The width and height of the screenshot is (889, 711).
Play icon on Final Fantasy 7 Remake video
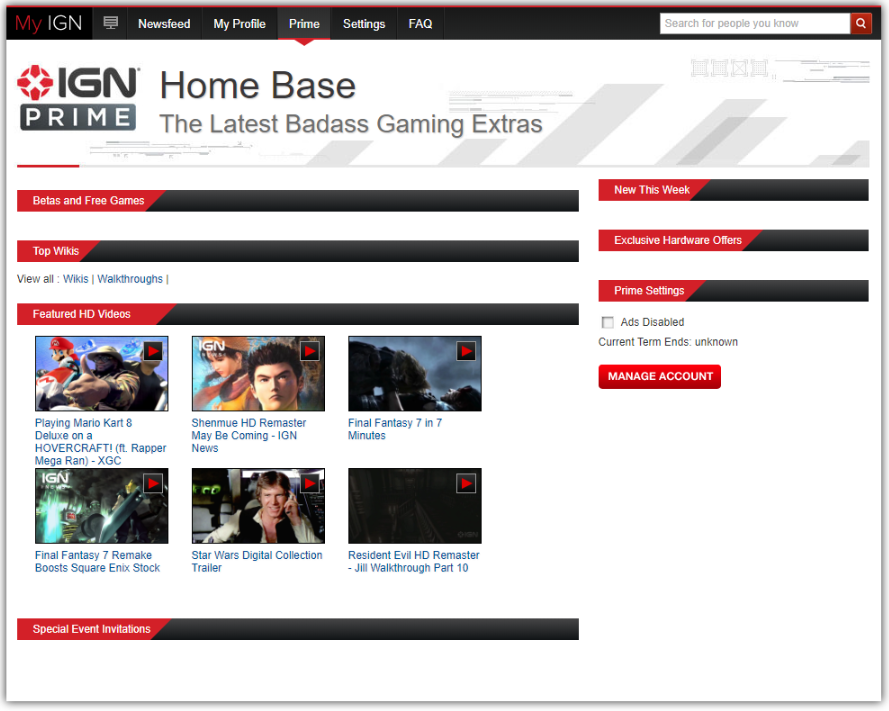[153, 484]
